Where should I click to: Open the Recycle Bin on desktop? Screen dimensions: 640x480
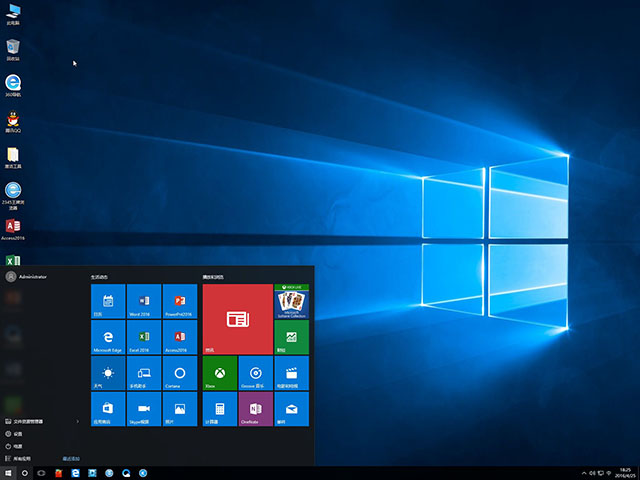tap(13, 48)
